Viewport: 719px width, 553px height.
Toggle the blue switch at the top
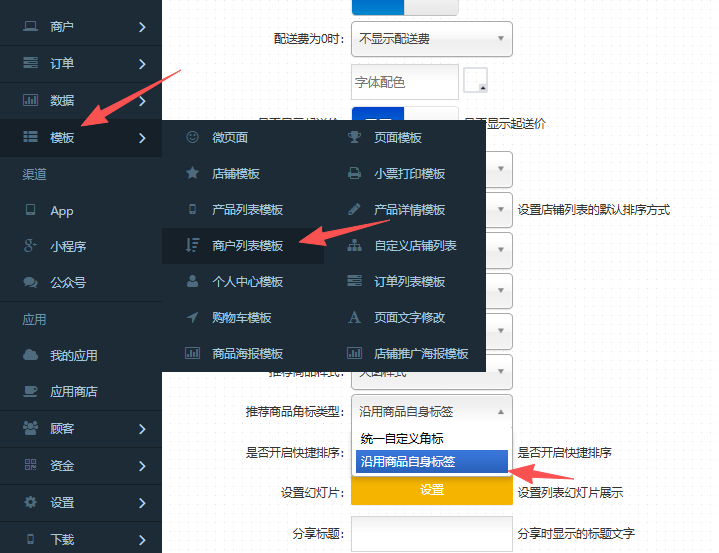[404, 6]
